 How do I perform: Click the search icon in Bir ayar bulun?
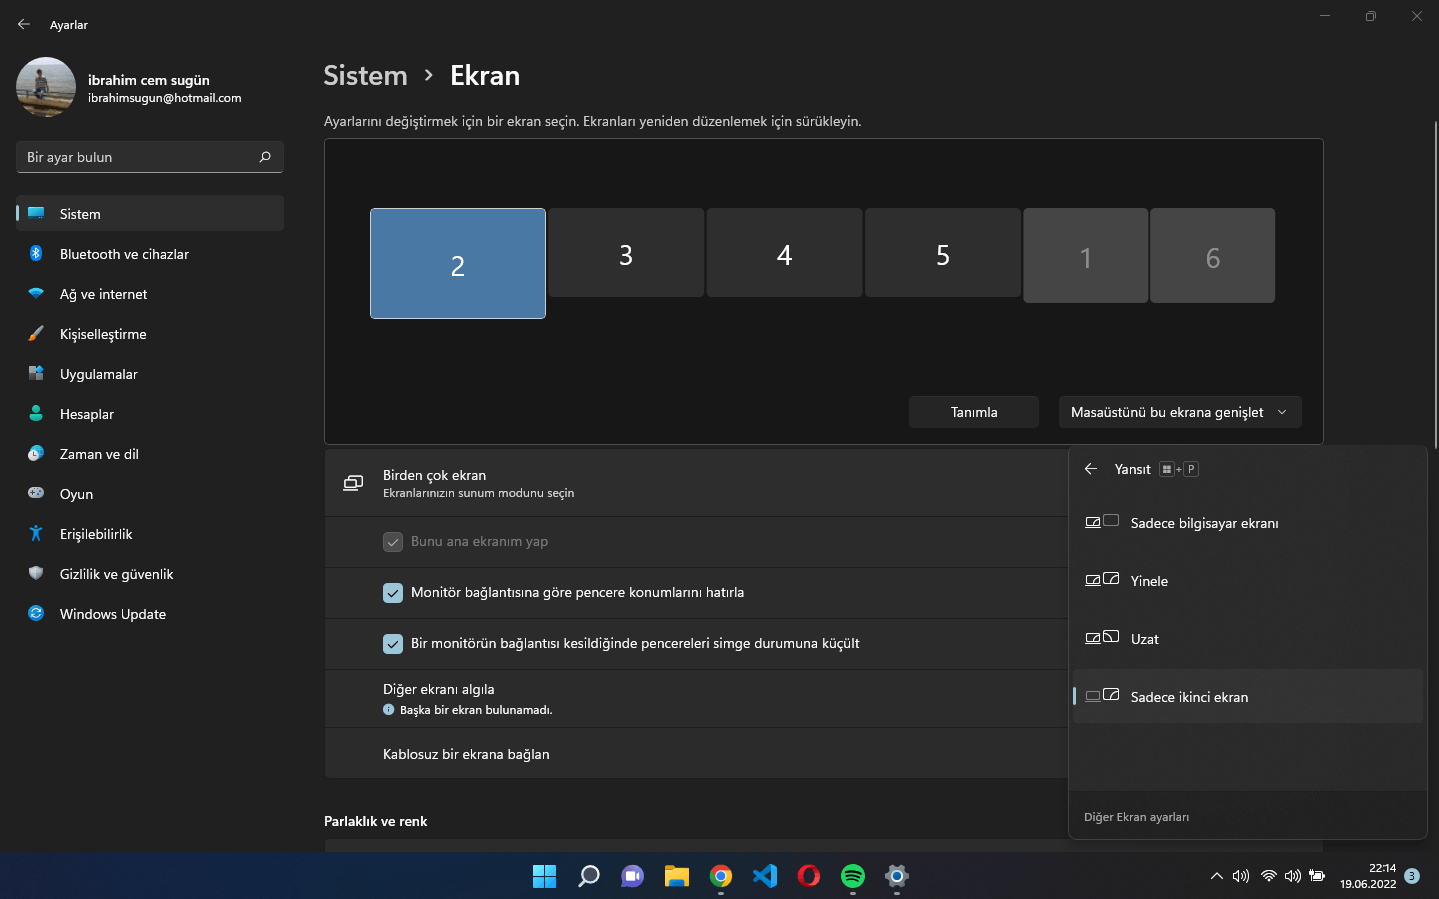[x=265, y=157]
